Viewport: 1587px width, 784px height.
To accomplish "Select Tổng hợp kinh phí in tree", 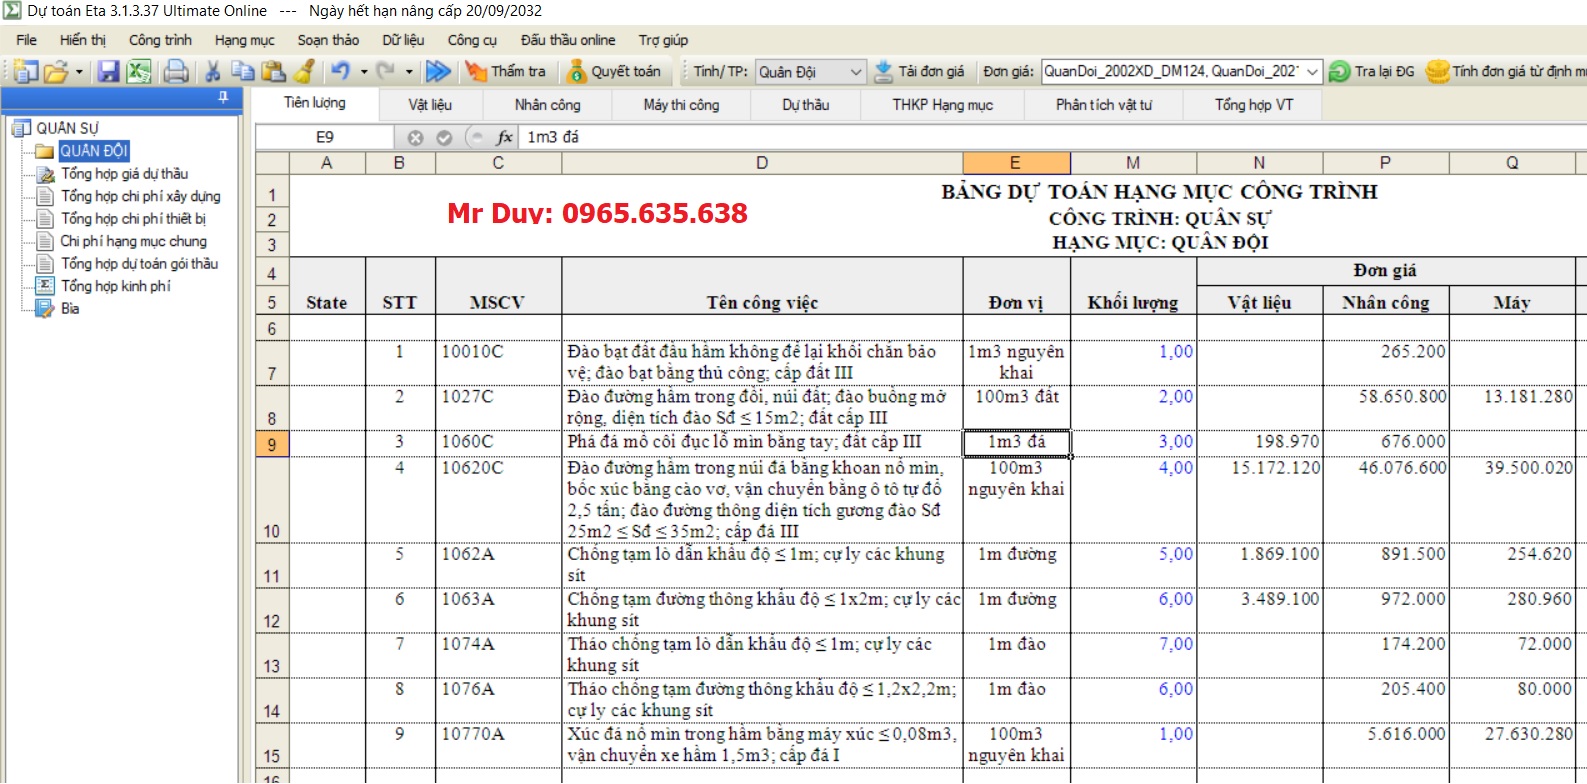I will click(116, 286).
